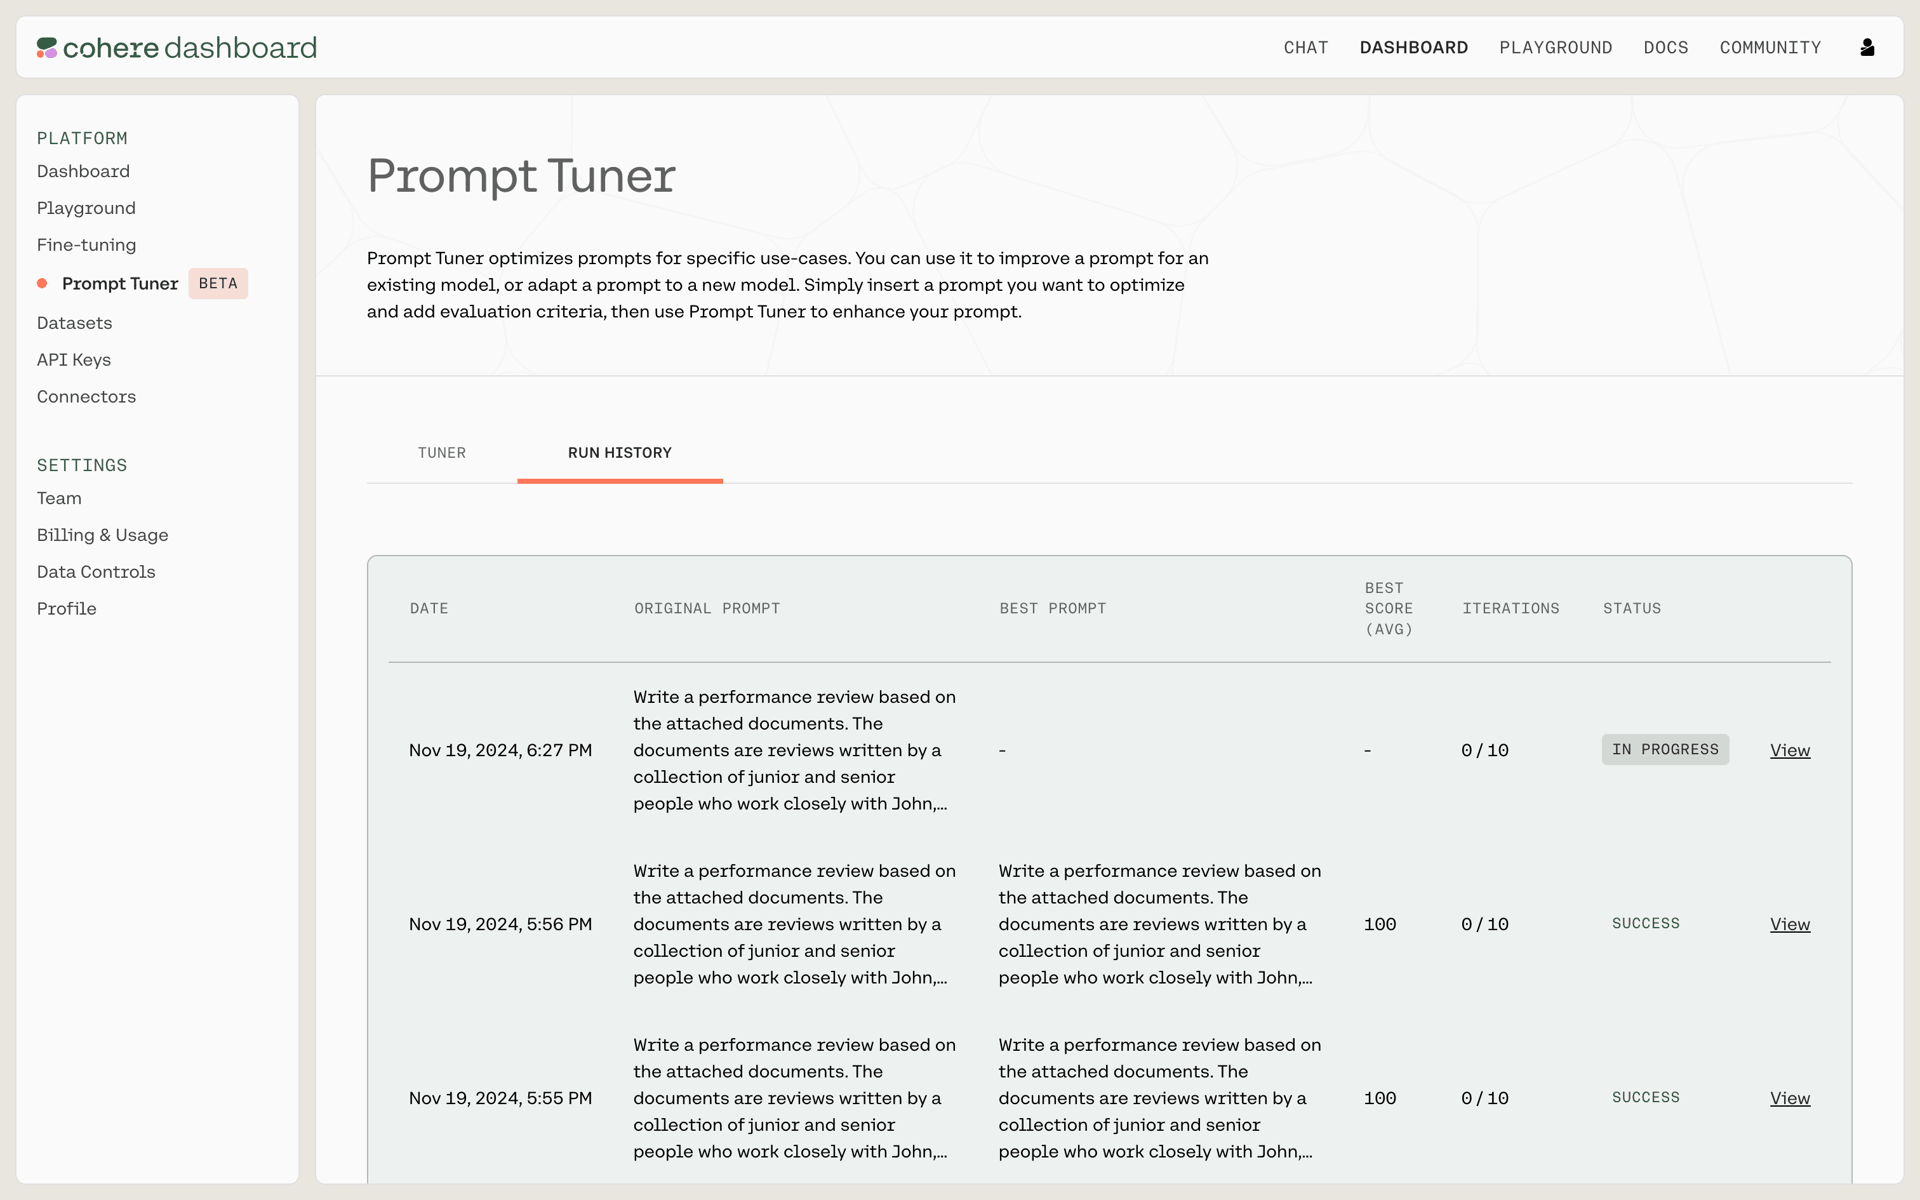The width and height of the screenshot is (1920, 1200).
Task: Click date Nov 19, 2024, 5:55 PM
Action: pyautogui.click(x=500, y=1098)
